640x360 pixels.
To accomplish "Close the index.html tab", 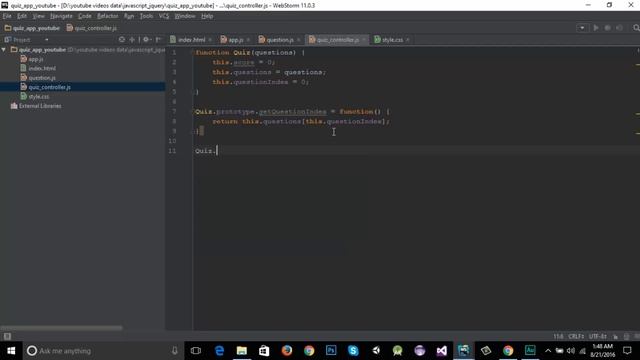I will (210, 40).
